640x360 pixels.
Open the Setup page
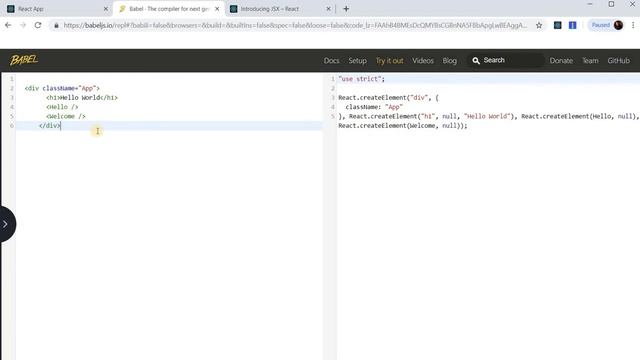357,60
